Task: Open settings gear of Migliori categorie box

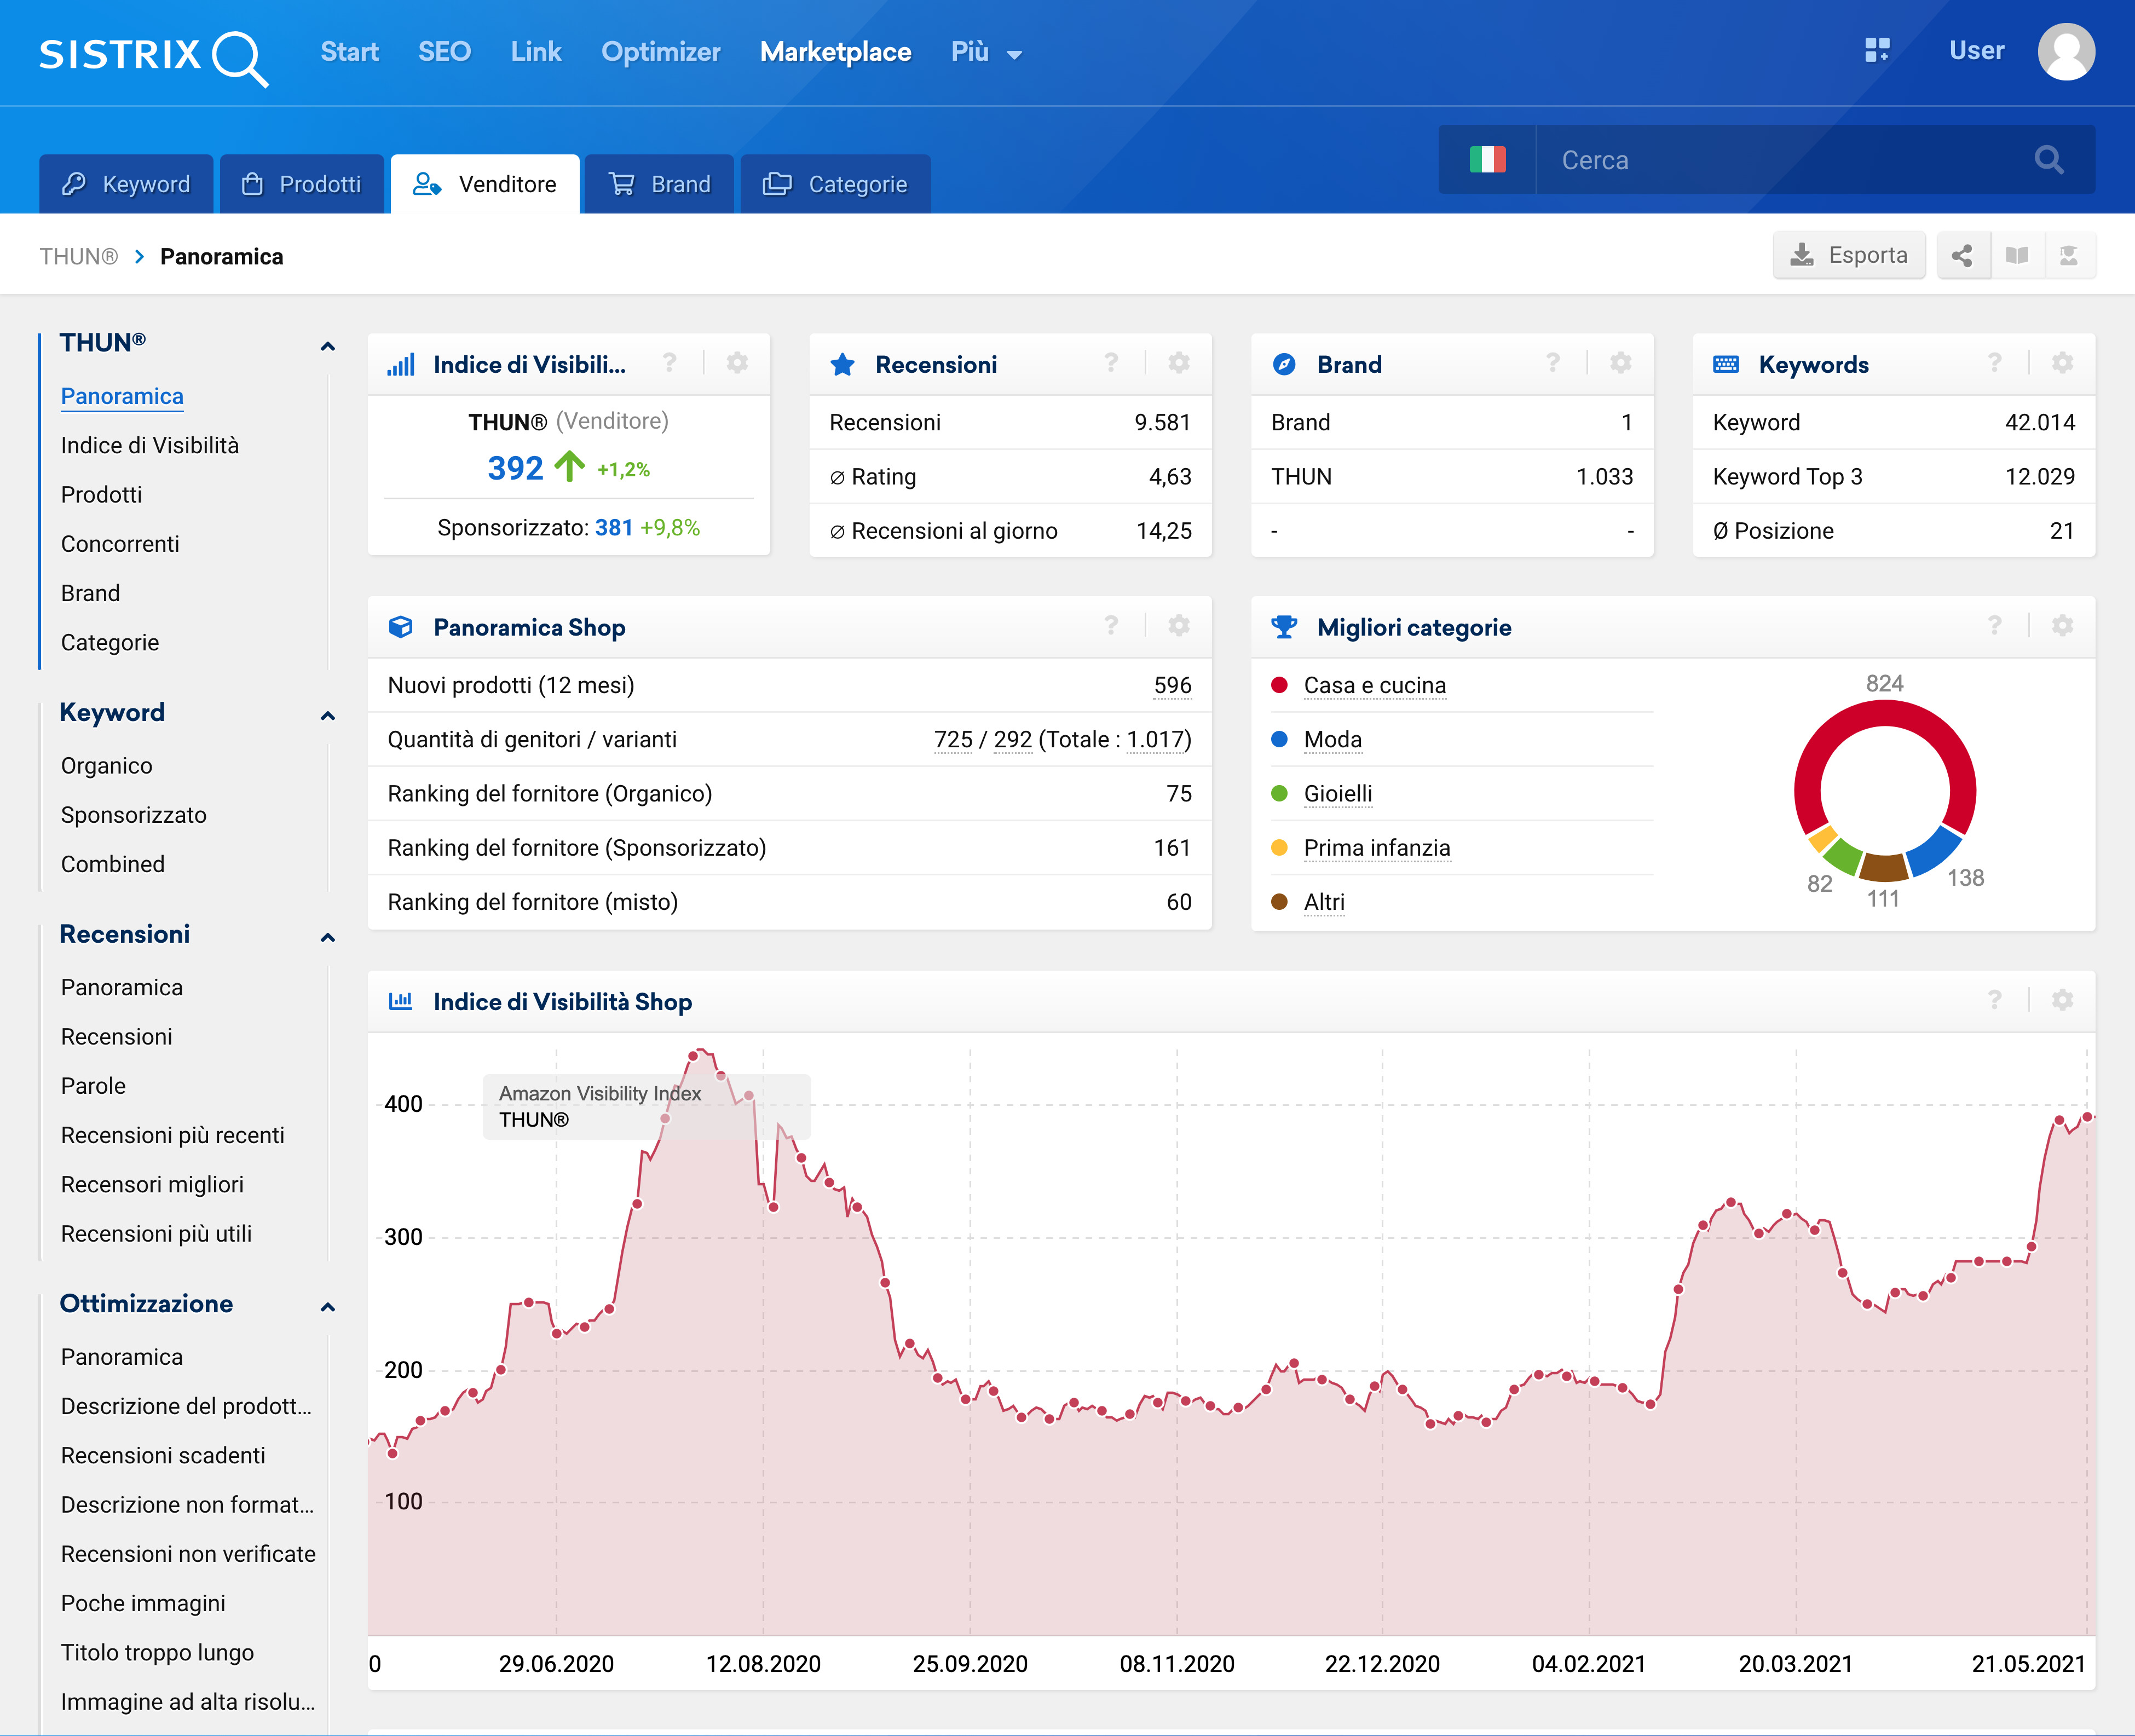Action: 2062,626
